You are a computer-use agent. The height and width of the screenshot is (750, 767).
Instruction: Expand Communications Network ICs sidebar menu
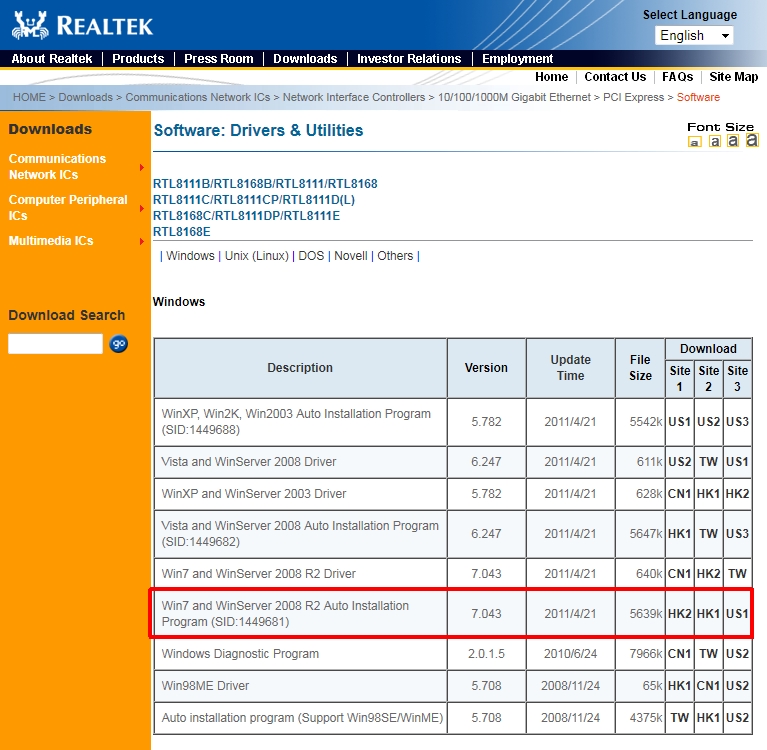click(142, 167)
